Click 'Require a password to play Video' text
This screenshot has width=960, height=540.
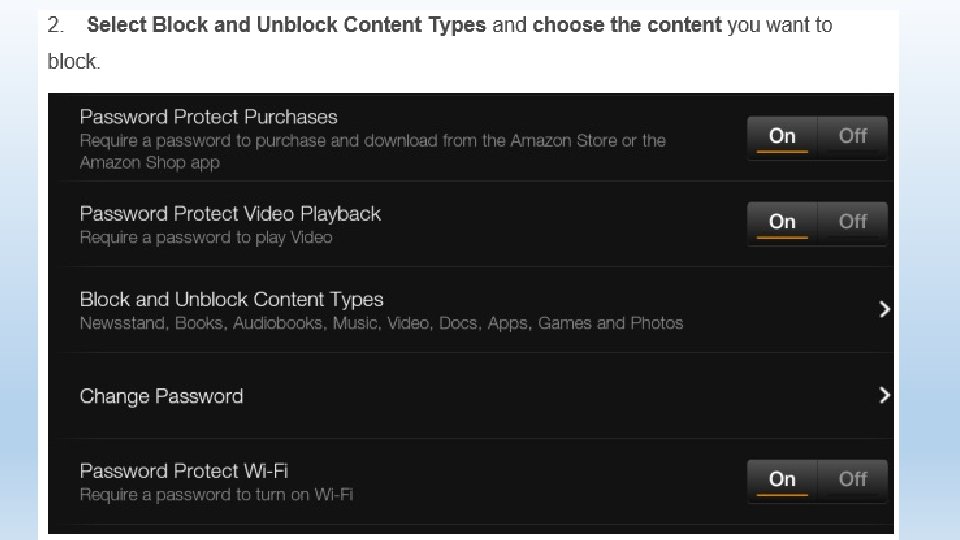click(206, 238)
